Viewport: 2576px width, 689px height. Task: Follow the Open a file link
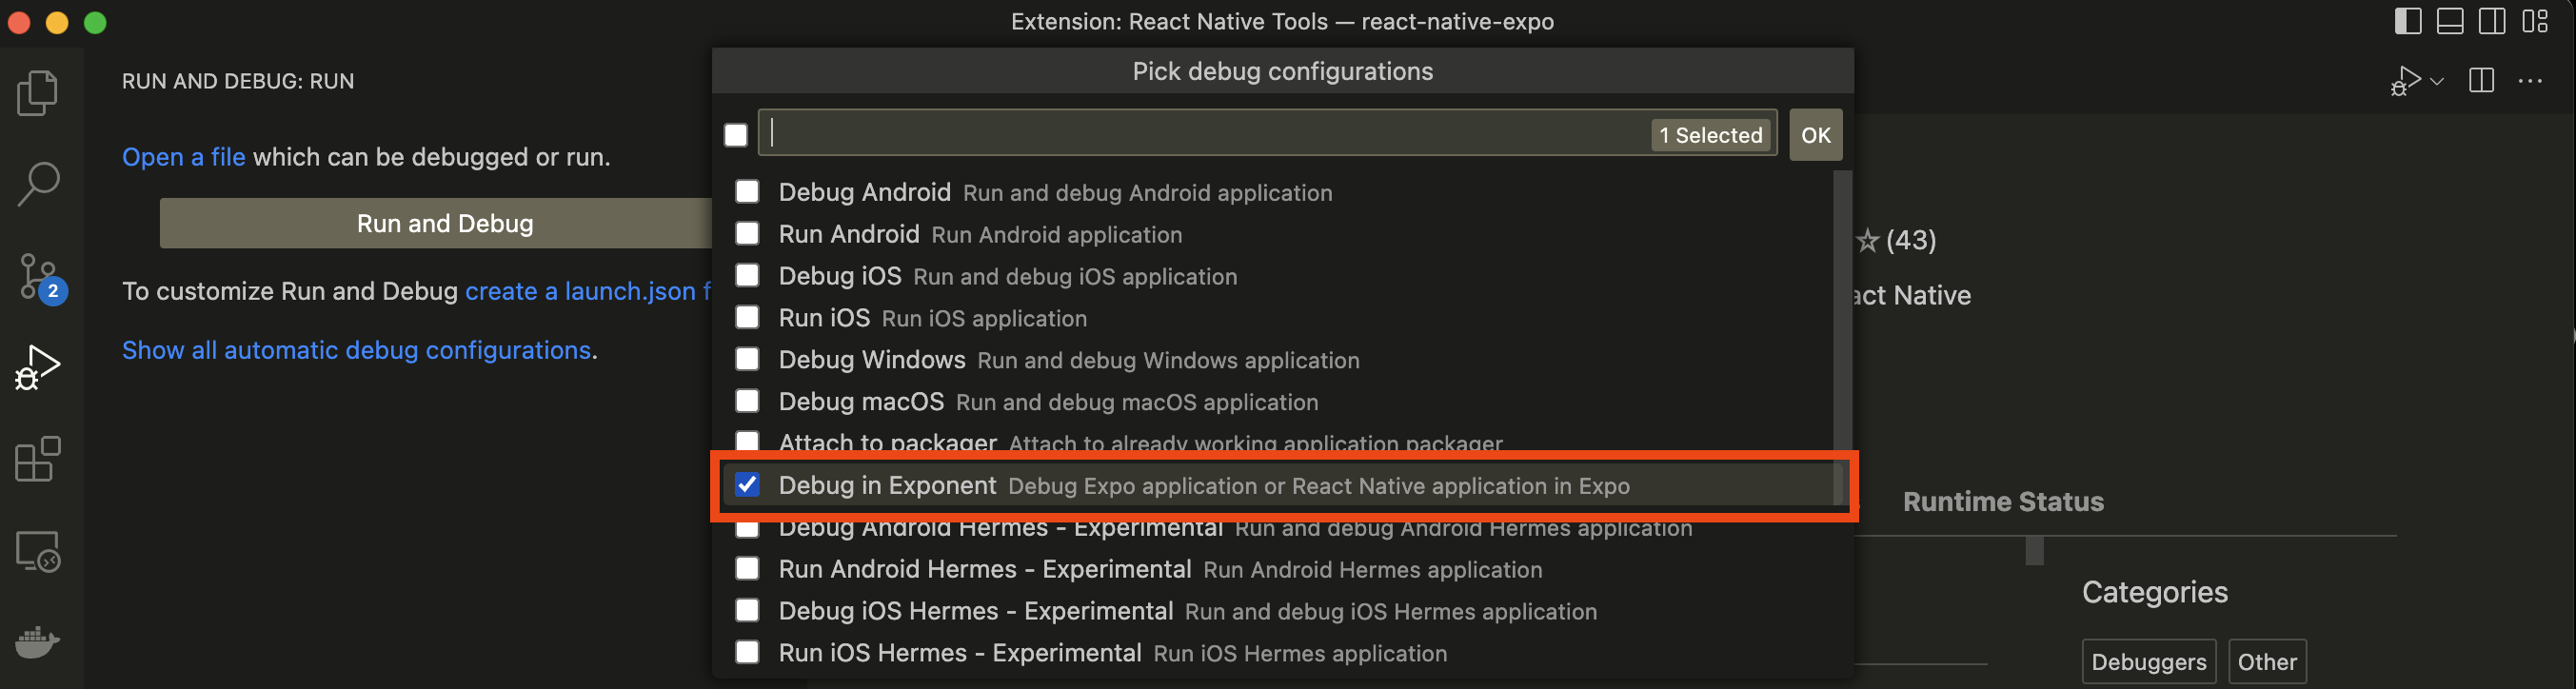183,157
